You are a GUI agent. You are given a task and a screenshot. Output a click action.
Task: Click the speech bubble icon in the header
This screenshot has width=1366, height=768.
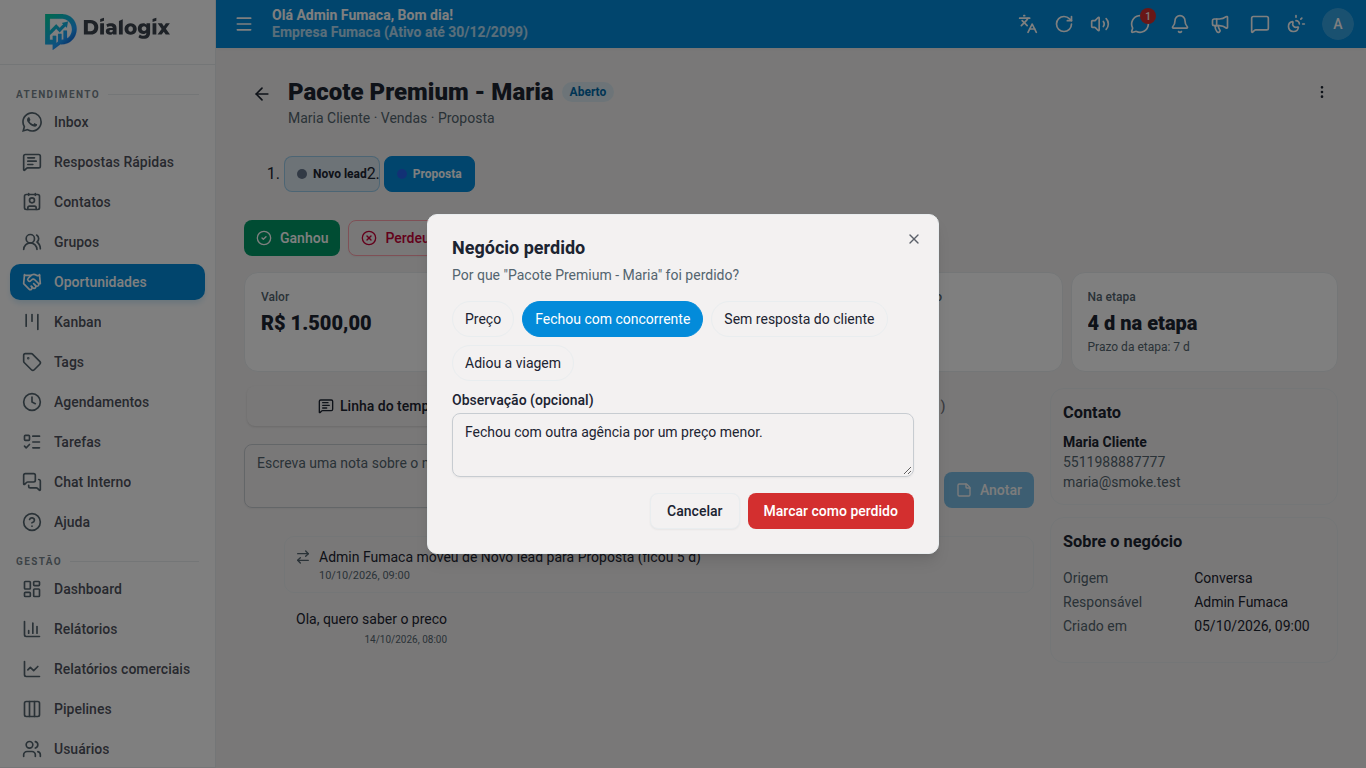click(x=1260, y=24)
